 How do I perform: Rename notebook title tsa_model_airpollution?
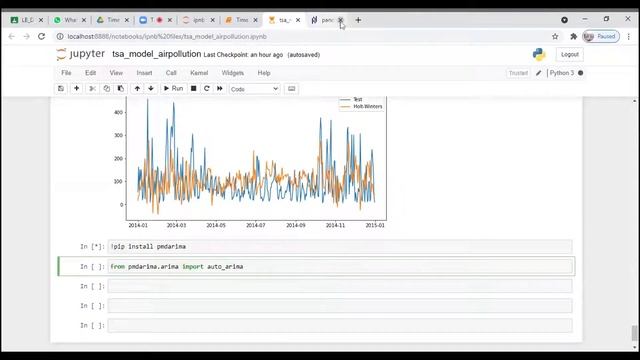pos(157,54)
